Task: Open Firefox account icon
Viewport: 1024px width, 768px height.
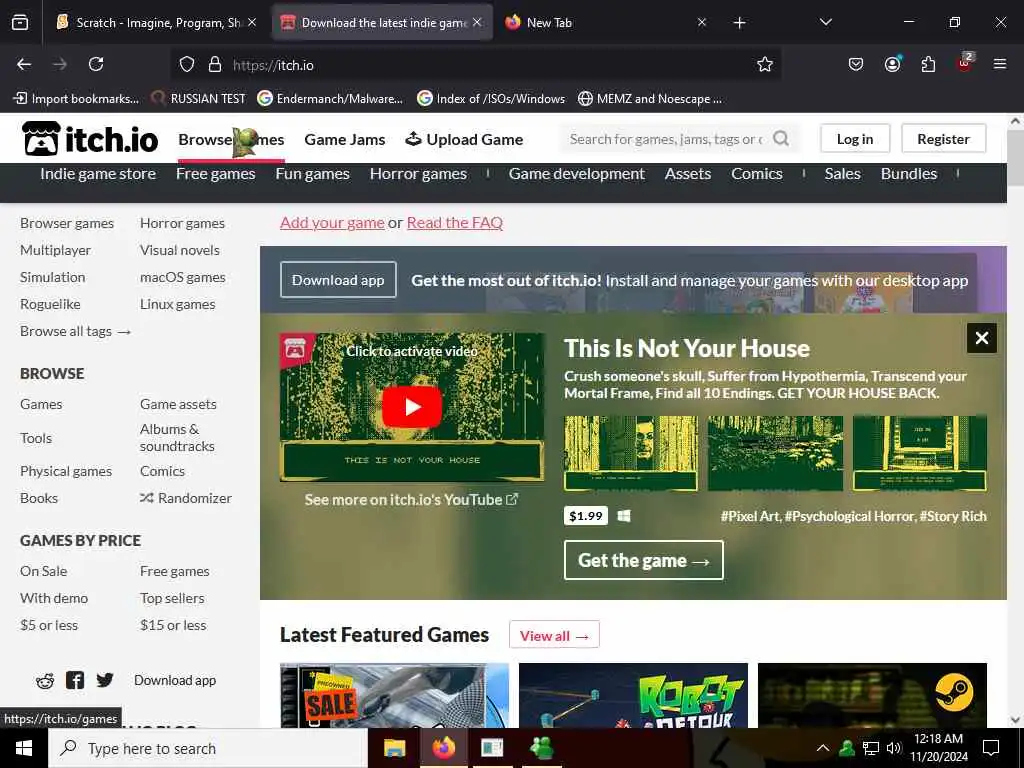Action: click(x=892, y=64)
